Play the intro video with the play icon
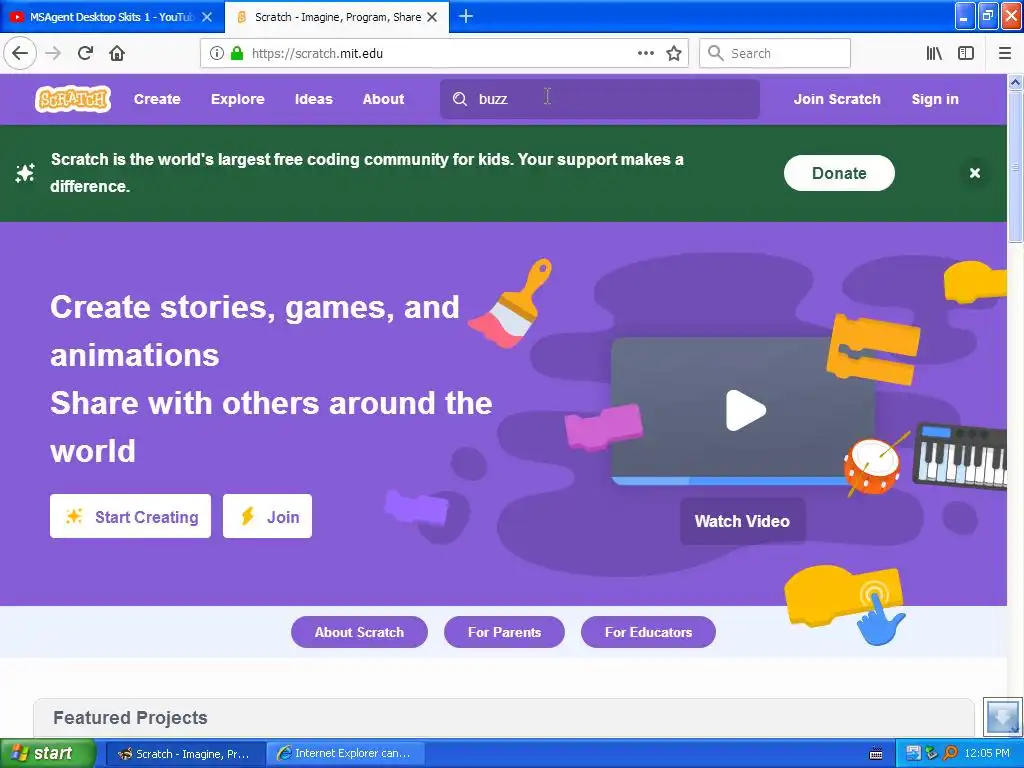The height and width of the screenshot is (768, 1024). (745, 410)
